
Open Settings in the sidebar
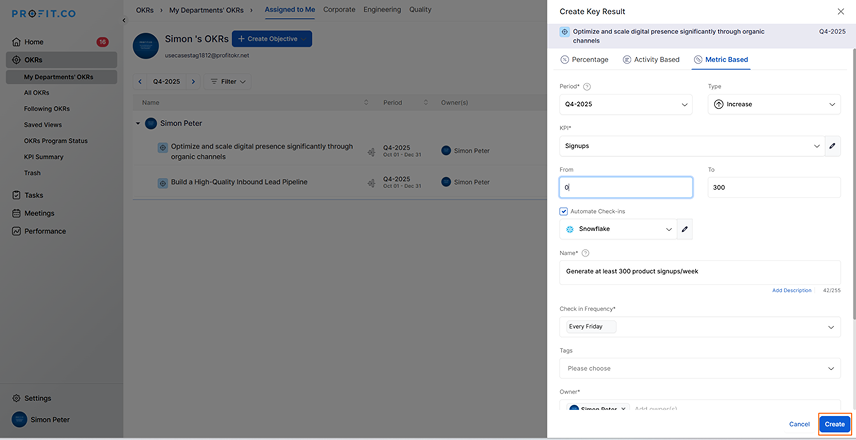click(x=38, y=398)
